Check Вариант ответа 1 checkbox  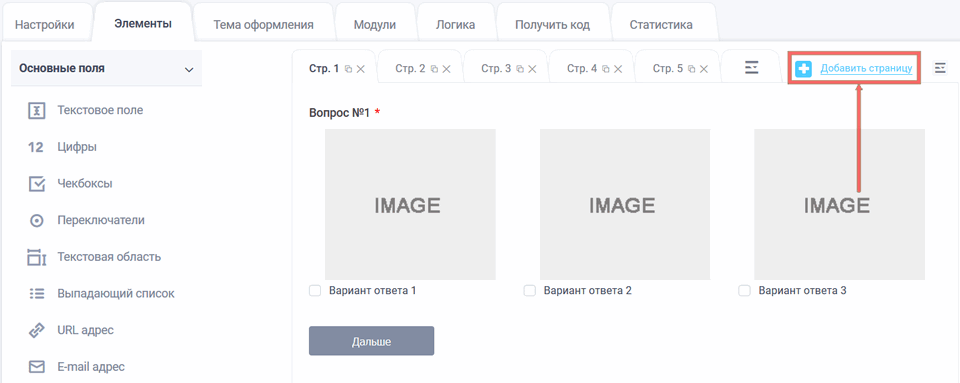click(x=315, y=291)
